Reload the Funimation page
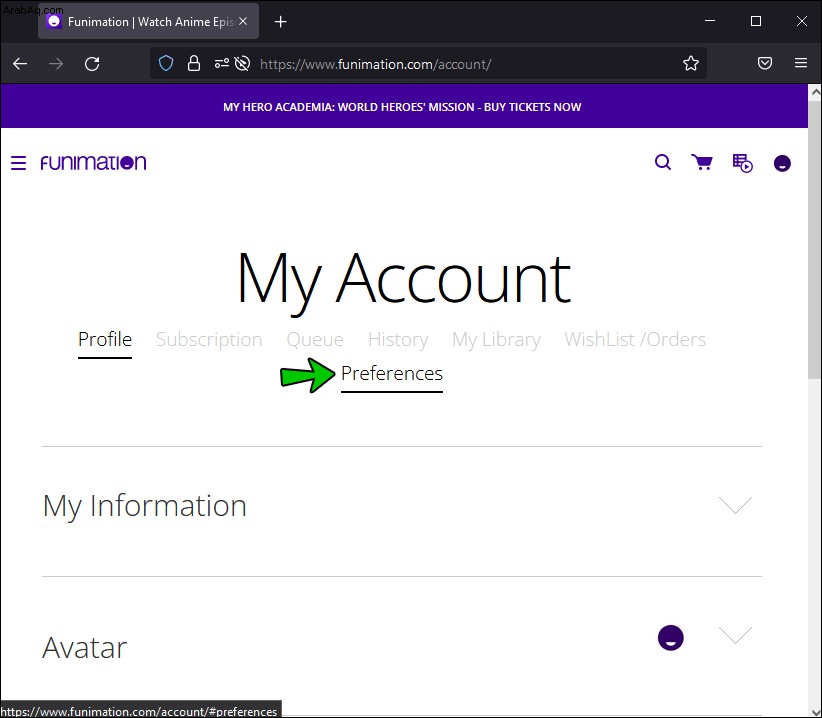 (92, 64)
